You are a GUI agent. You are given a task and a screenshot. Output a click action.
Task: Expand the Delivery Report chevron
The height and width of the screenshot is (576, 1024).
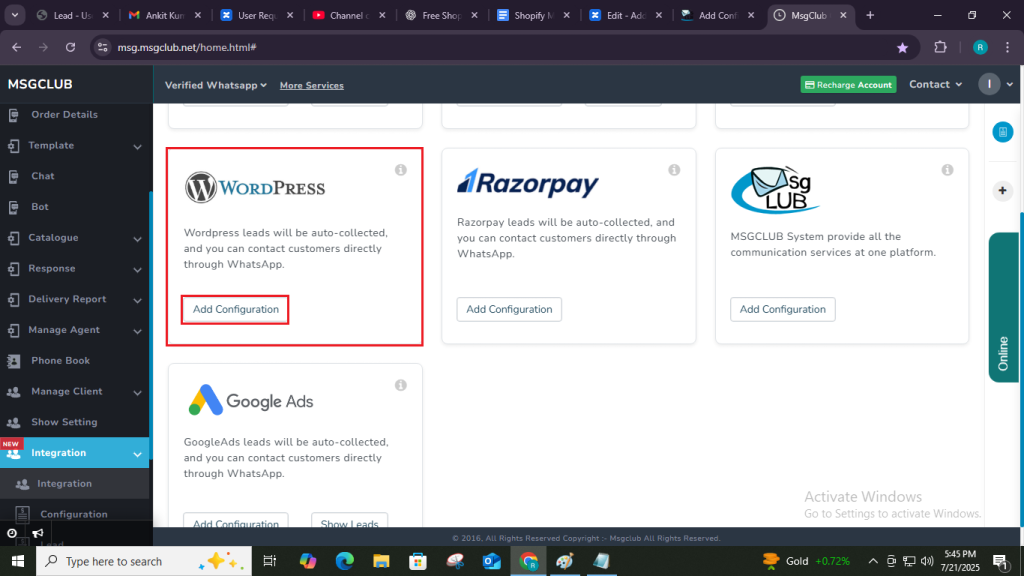[137, 300]
